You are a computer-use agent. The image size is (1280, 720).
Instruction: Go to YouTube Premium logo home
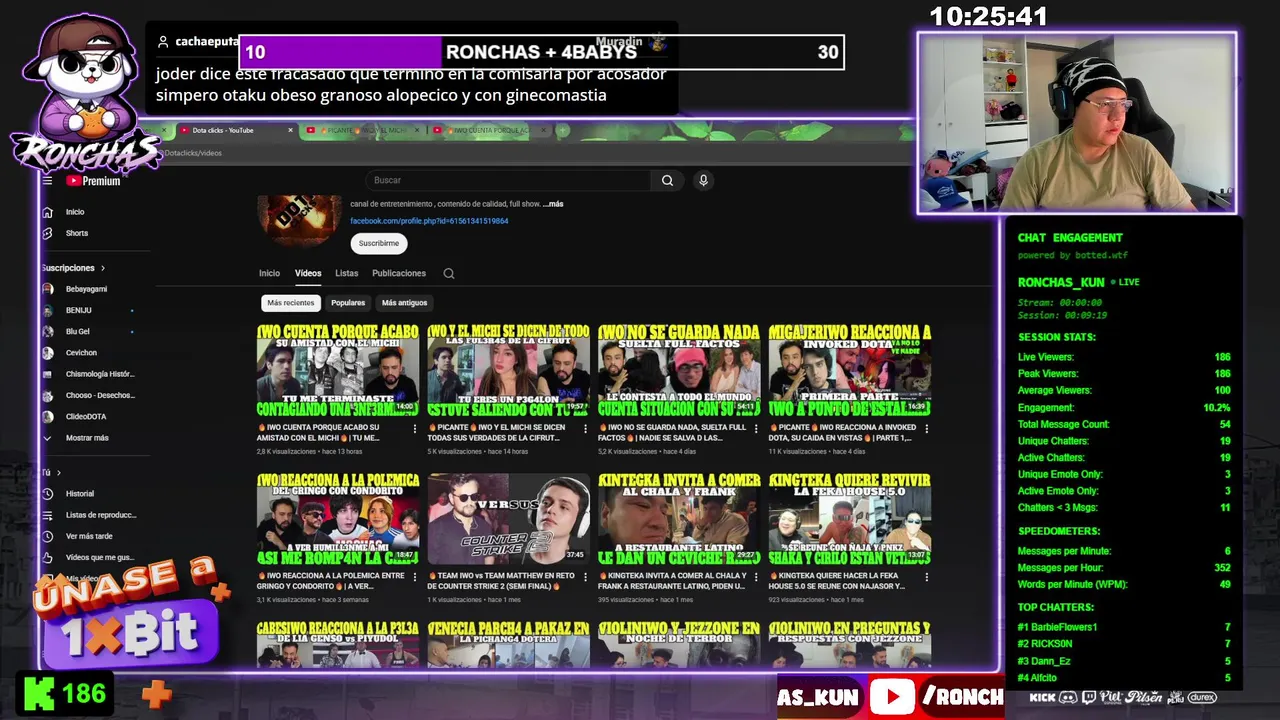[93, 181]
